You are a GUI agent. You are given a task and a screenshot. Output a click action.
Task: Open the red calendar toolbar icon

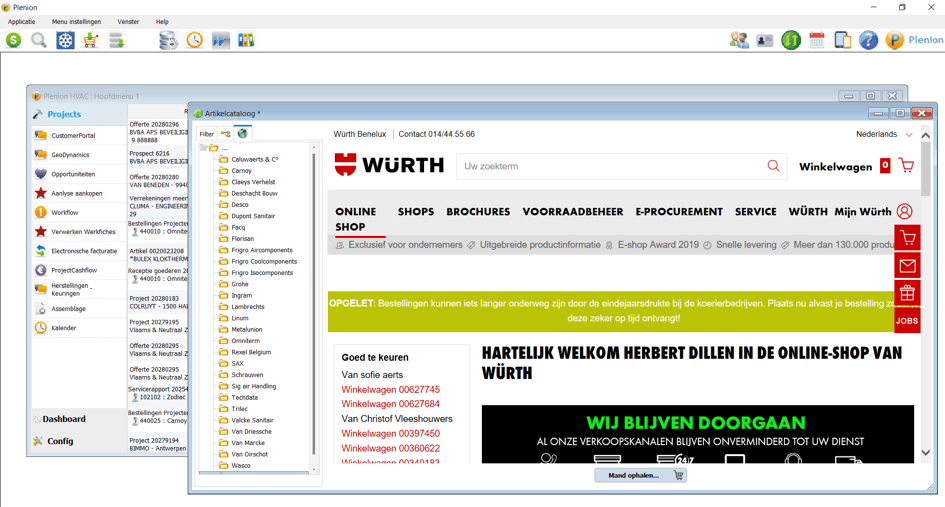click(817, 40)
